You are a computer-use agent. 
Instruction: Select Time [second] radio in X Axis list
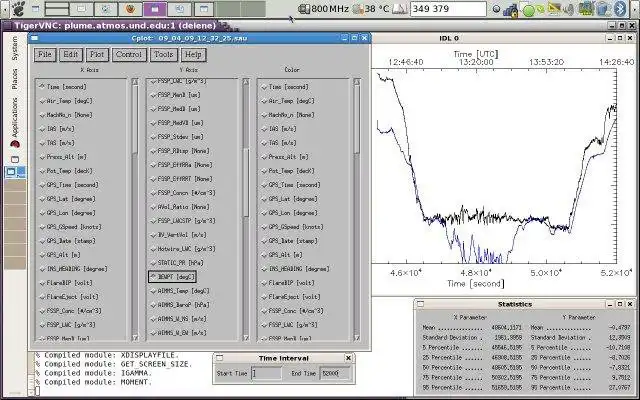pos(63,87)
